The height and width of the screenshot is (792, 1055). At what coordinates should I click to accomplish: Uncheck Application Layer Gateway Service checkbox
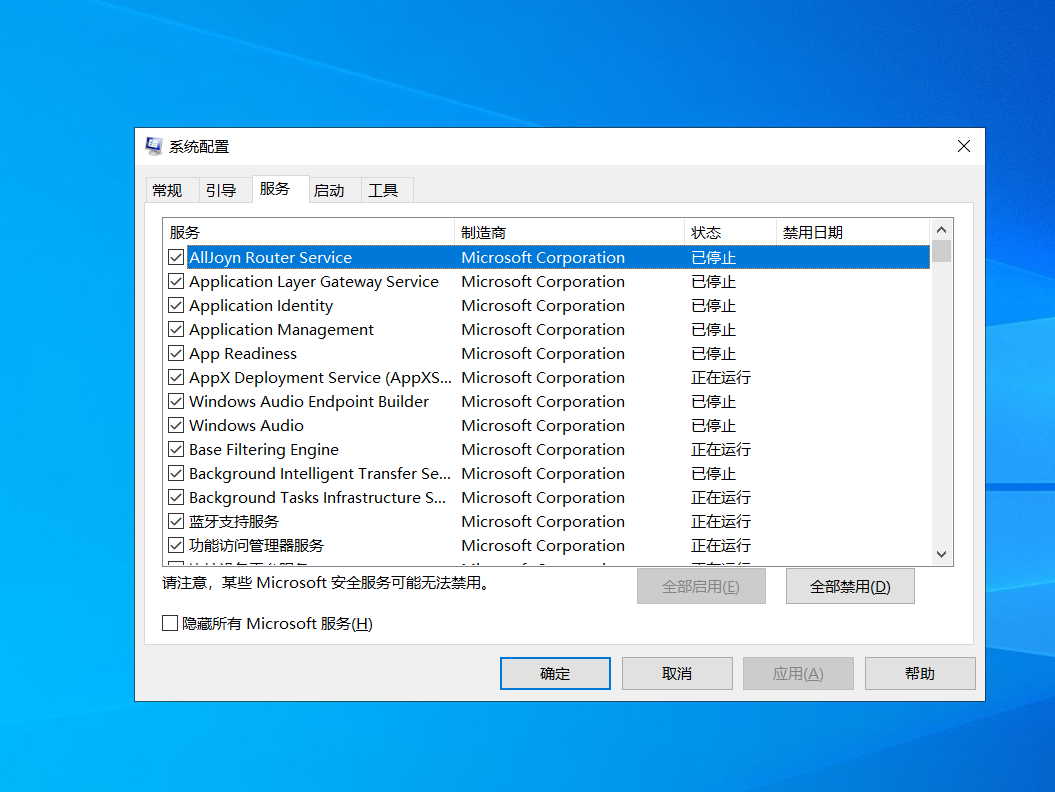tap(176, 281)
